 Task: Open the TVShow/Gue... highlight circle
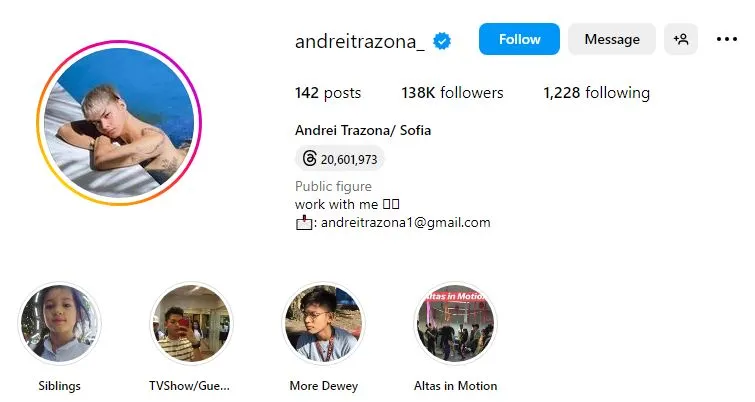point(191,323)
